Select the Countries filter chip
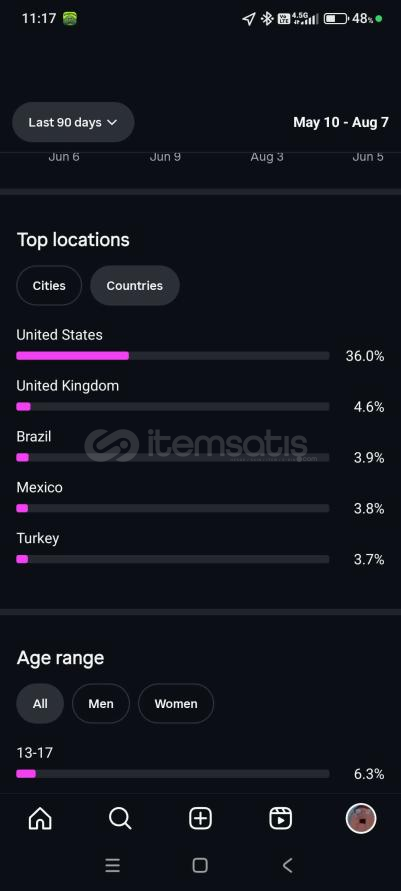The height and width of the screenshot is (891, 401). coord(135,285)
